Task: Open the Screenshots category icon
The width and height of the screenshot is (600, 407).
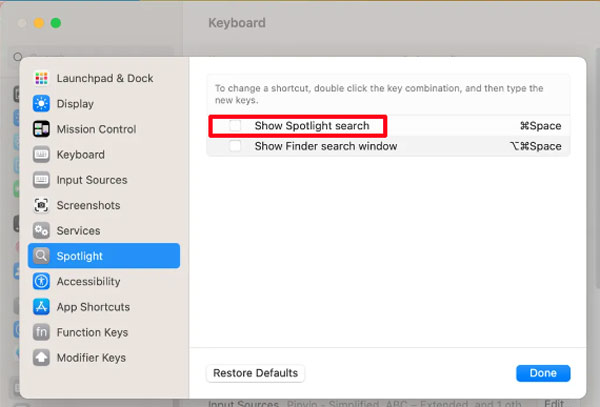Action: [x=41, y=205]
